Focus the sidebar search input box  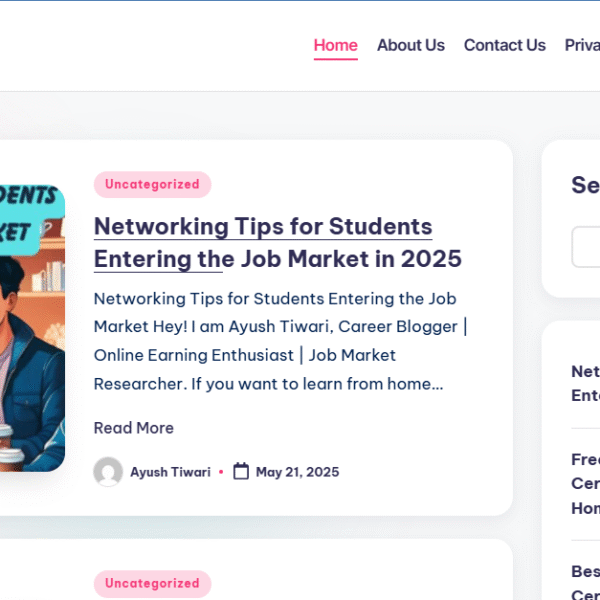[586, 247]
